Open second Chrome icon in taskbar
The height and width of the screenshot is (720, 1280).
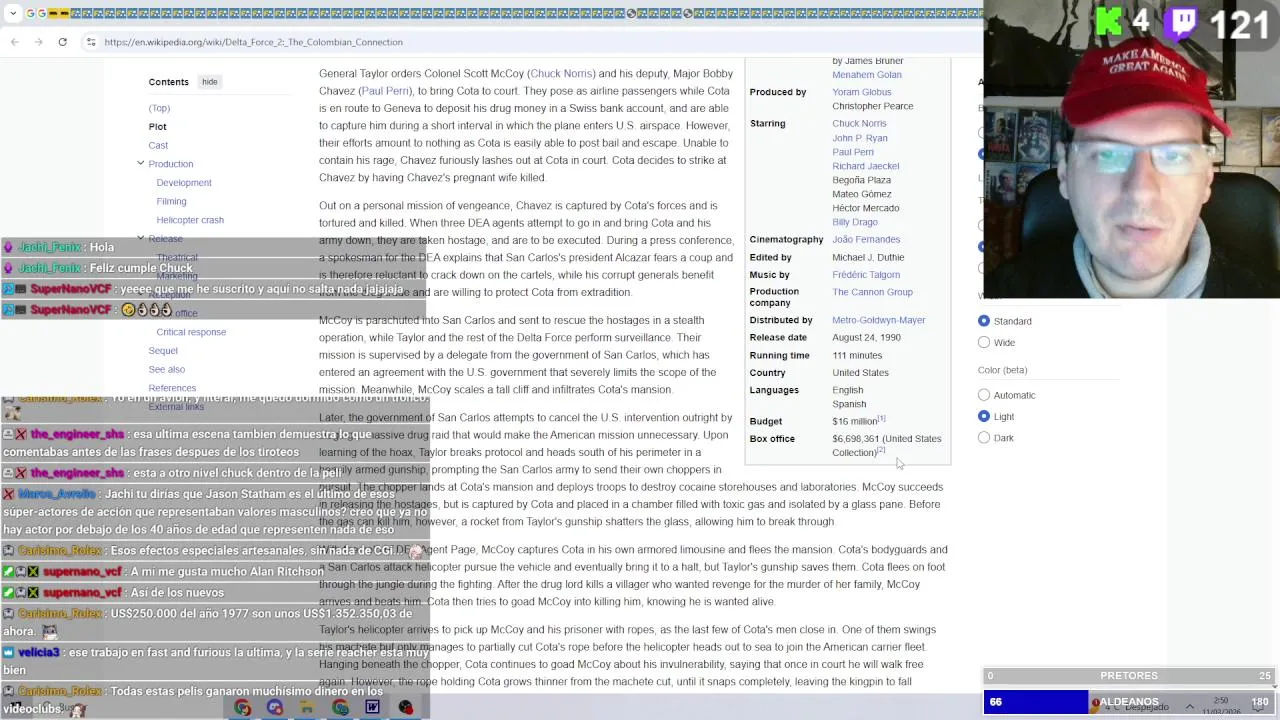(340, 708)
